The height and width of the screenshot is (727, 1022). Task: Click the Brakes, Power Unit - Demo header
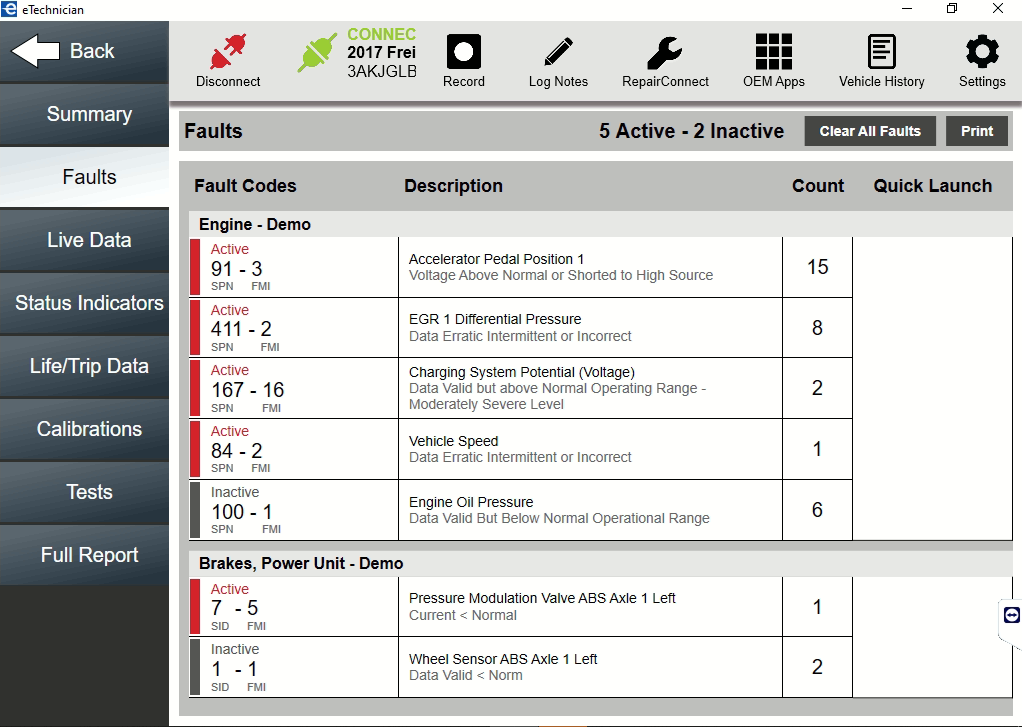pyautogui.click(x=301, y=563)
